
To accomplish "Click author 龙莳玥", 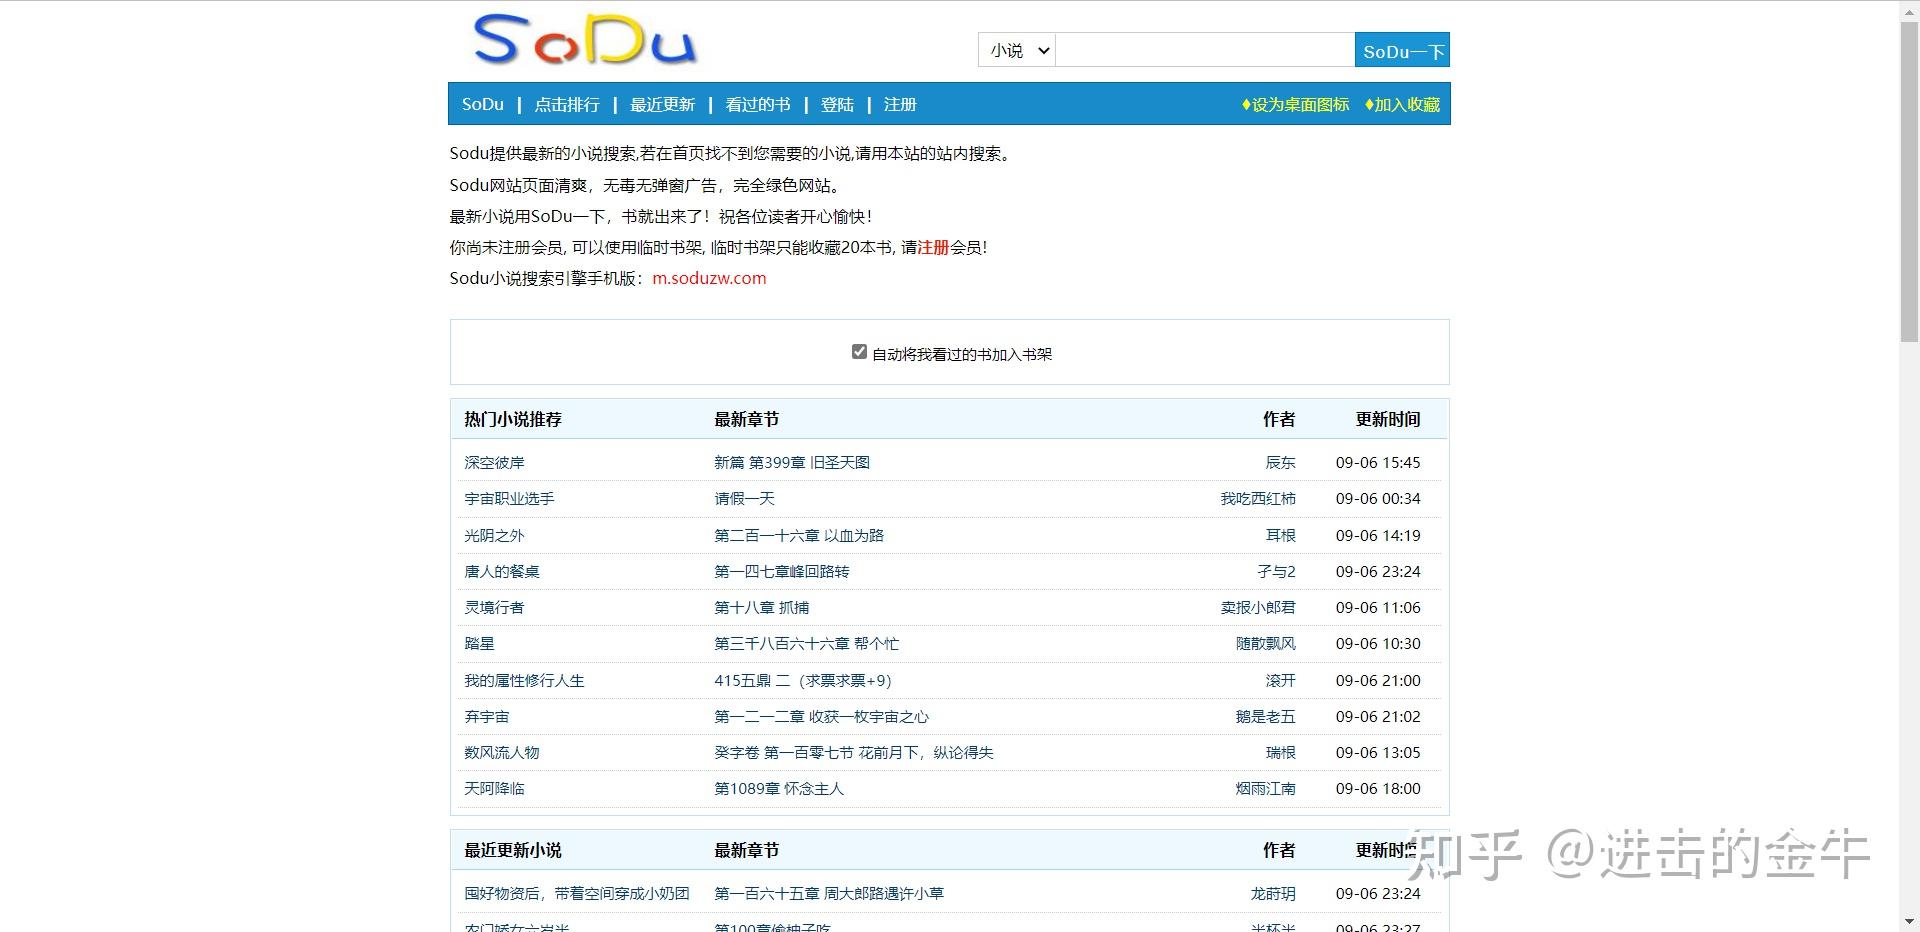I will pyautogui.click(x=1273, y=893).
